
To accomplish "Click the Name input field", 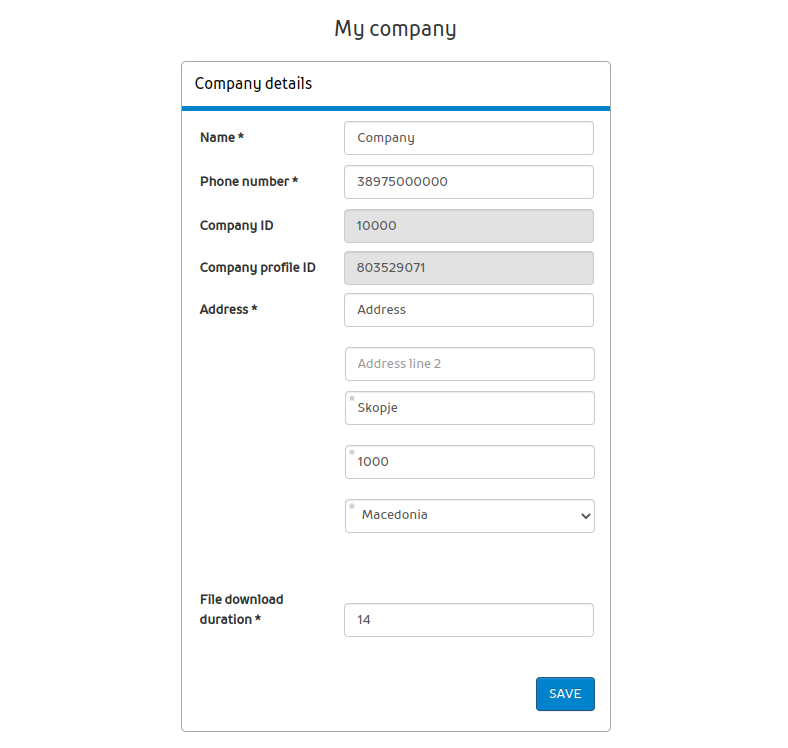I will tap(468, 138).
